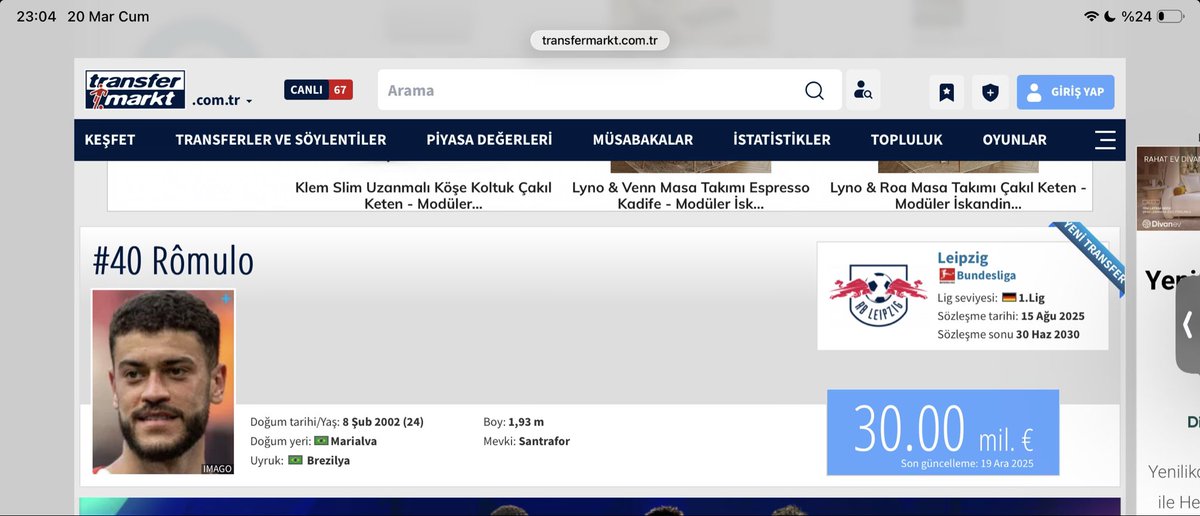Image resolution: width=1200 pixels, height=516 pixels.
Task: Click the Sözleşme sonu 30 Haz 2030 text
Action: tap(1008, 335)
